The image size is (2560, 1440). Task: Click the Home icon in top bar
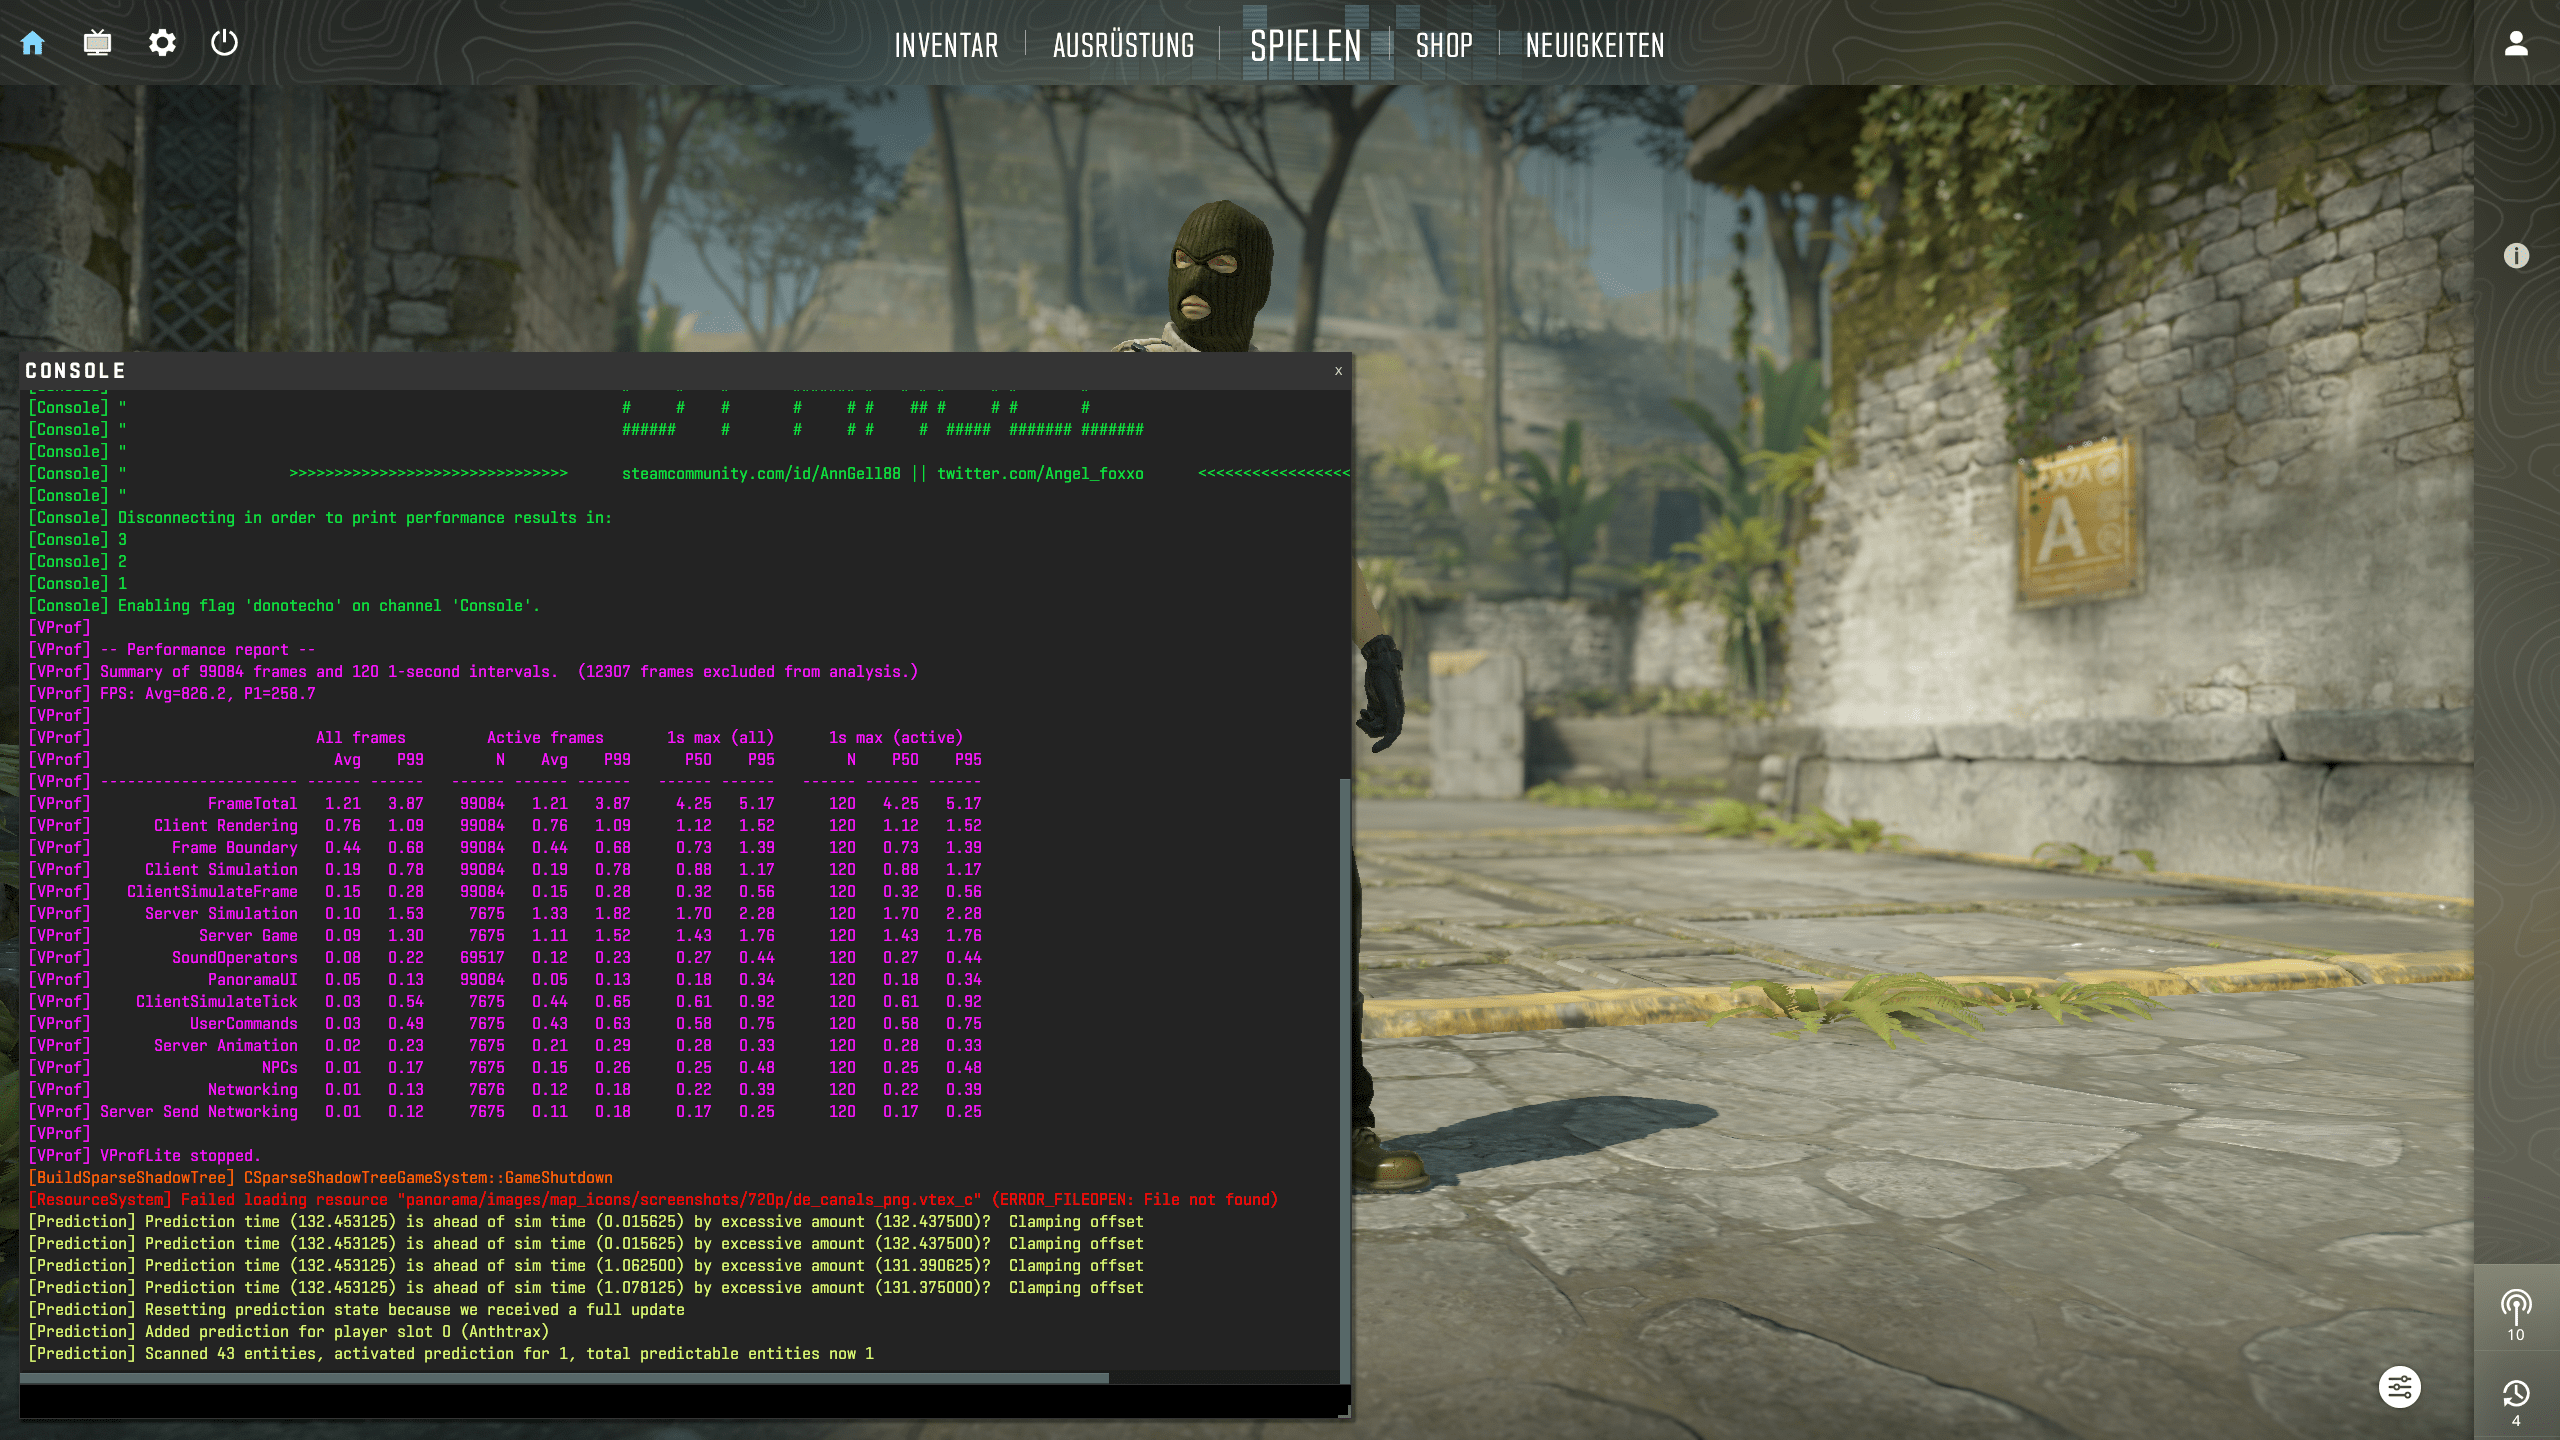pyautogui.click(x=33, y=43)
